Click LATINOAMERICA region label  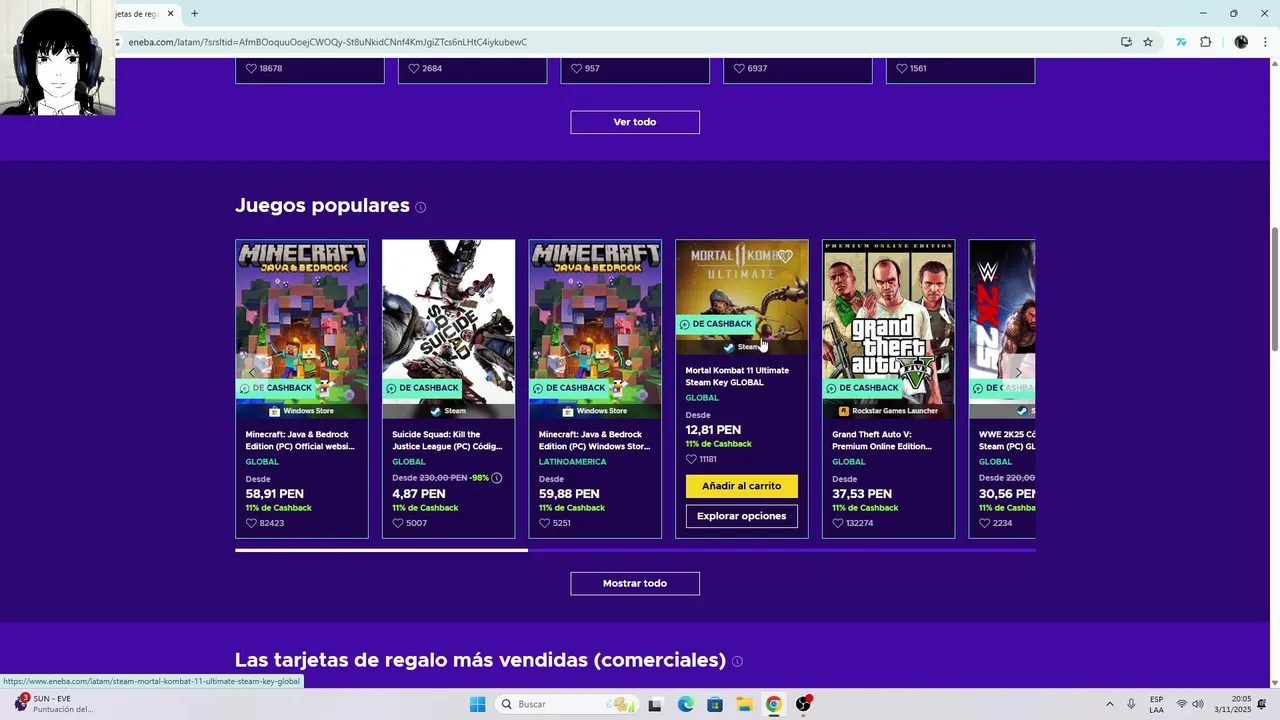572,462
